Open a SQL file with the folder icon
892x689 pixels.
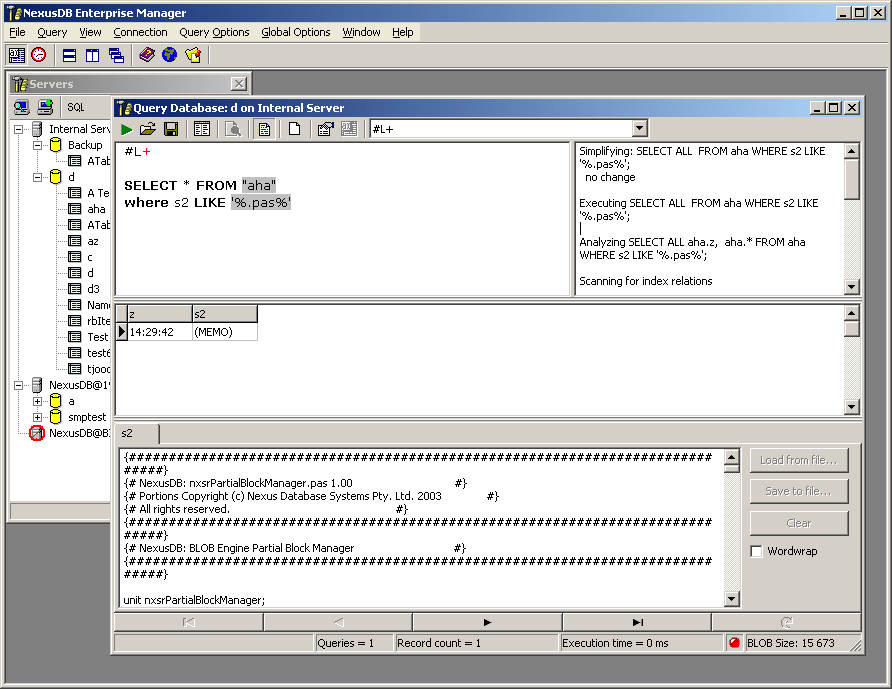click(148, 130)
